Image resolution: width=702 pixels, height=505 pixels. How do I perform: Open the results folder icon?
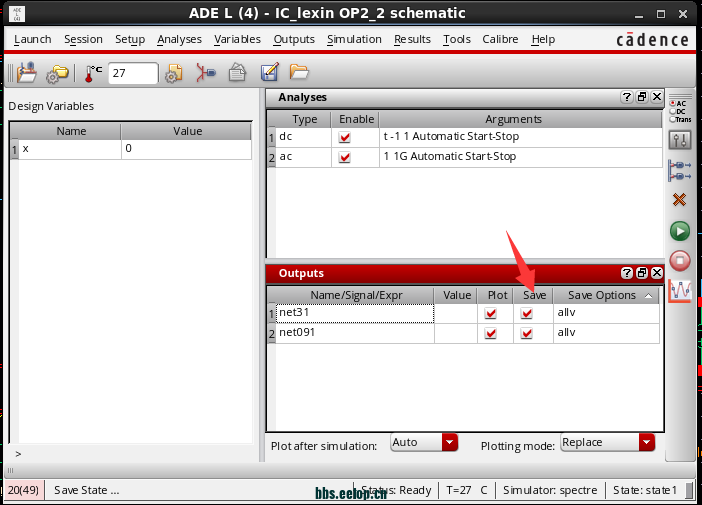[x=299, y=72]
